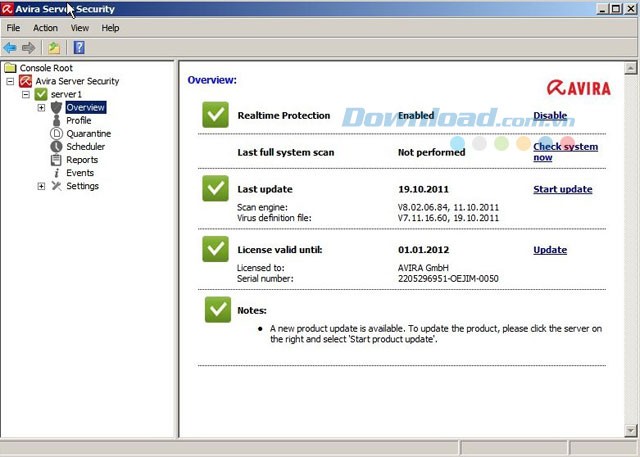Select Console Root label in tree
Screen dimensions: 640x457
46,68
